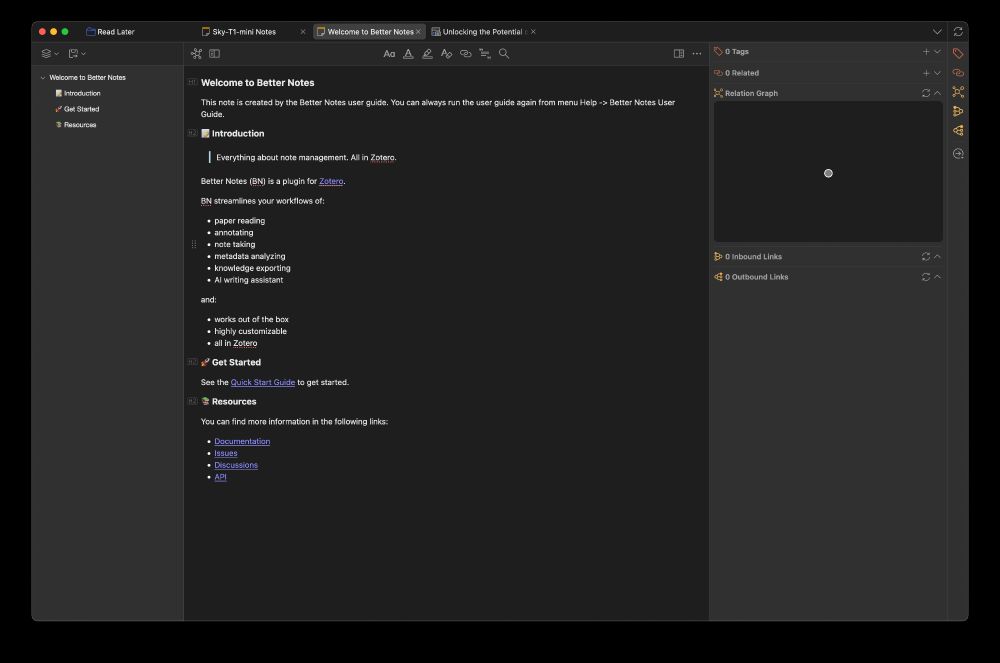This screenshot has height=663, width=1000.
Task: Toggle the context pane icon in the editor toolbar
Action: [x=679, y=54]
